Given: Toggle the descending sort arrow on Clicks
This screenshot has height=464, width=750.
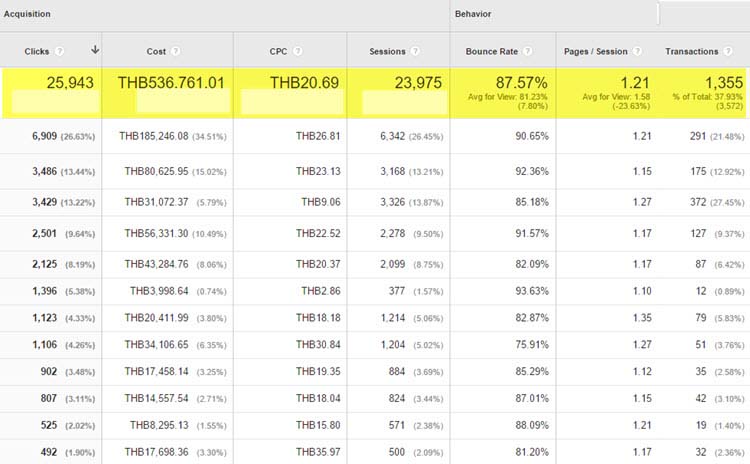Looking at the screenshot, I should [94, 50].
